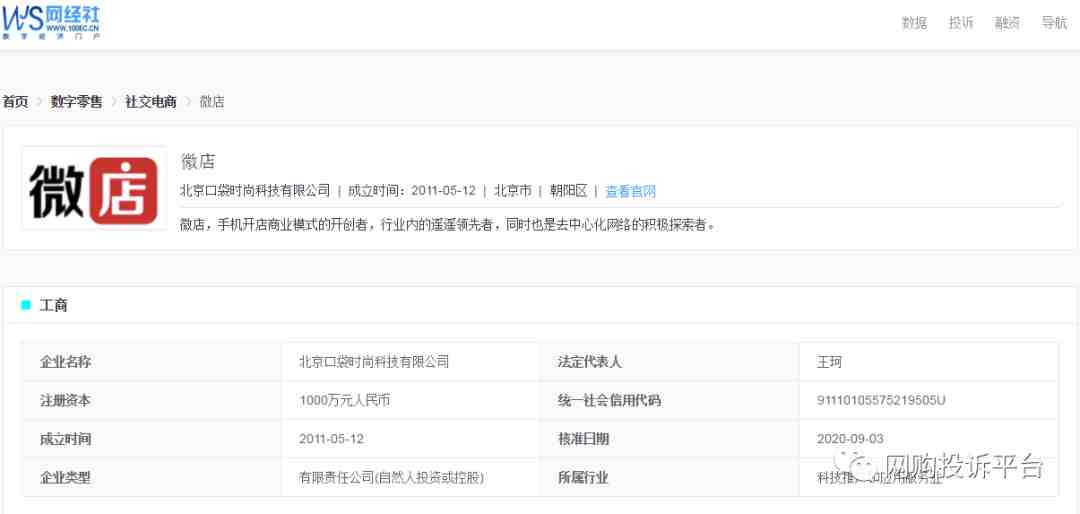
Task: Select 北京口袋时尚科技有限公司 in the company header
Action: coord(255,191)
